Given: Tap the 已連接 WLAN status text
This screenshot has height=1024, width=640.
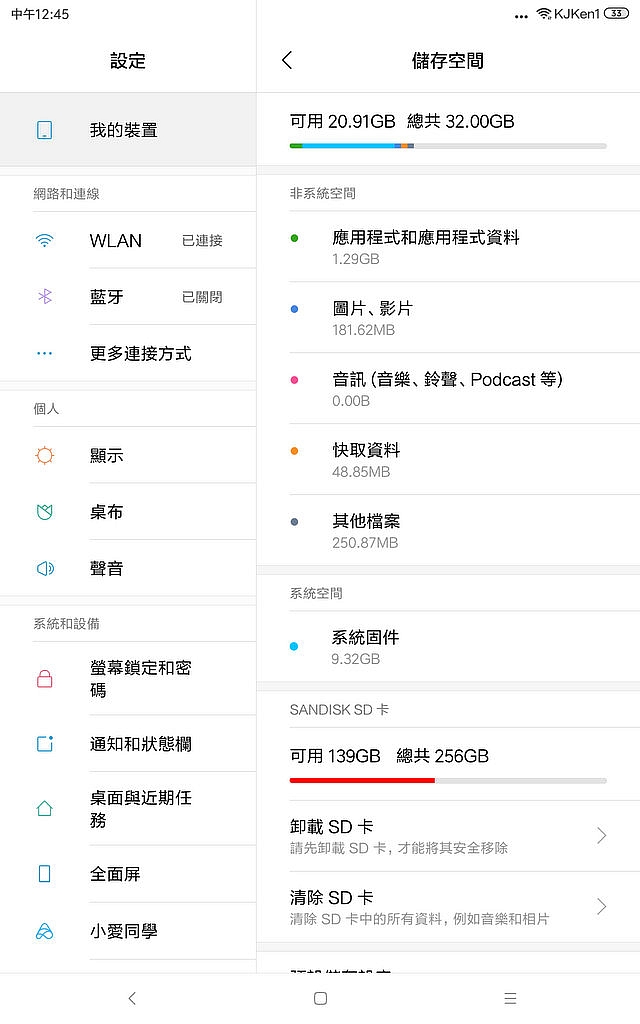Looking at the screenshot, I should (x=202, y=240).
